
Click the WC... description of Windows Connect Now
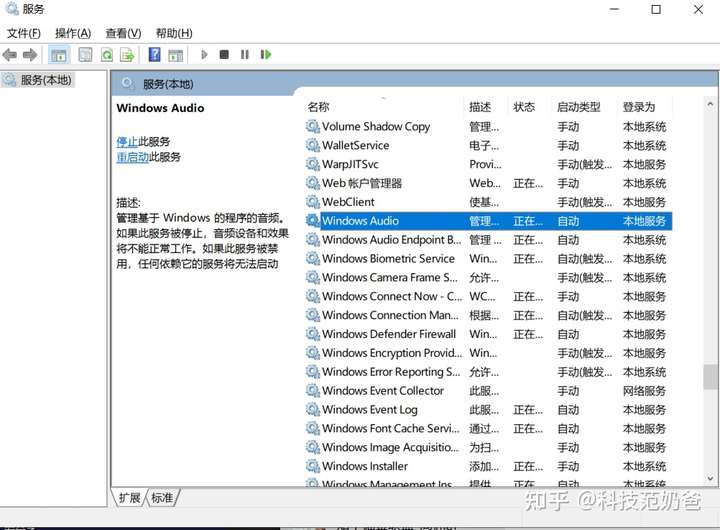pyautogui.click(x=482, y=296)
